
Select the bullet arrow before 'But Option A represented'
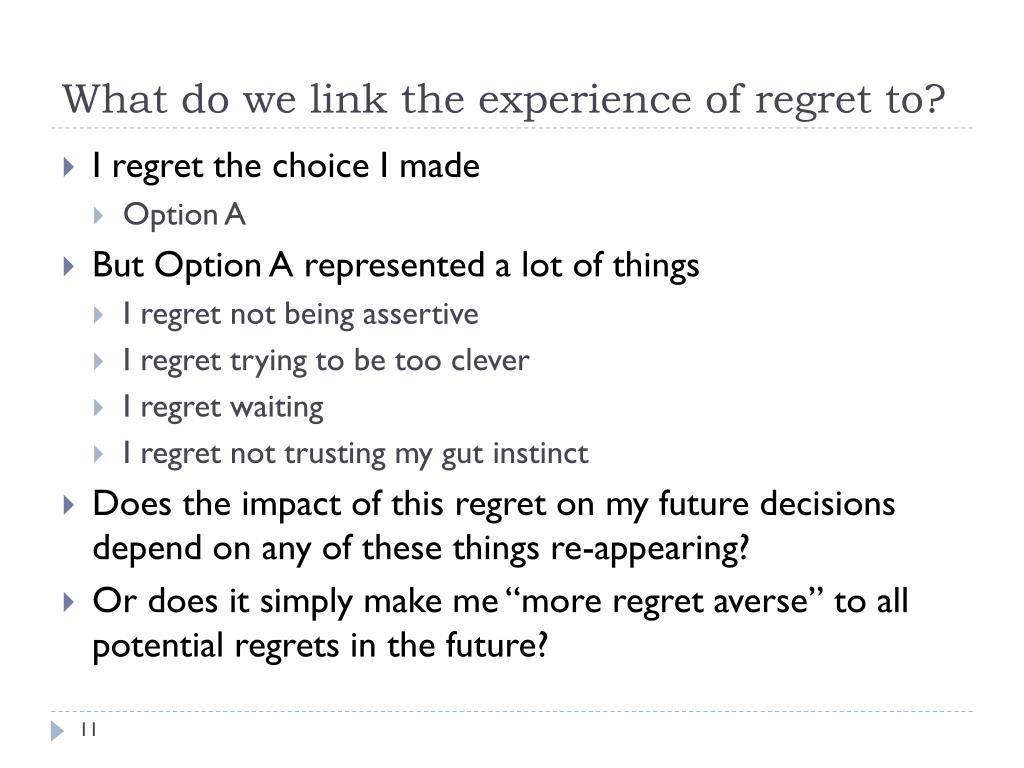tap(69, 266)
